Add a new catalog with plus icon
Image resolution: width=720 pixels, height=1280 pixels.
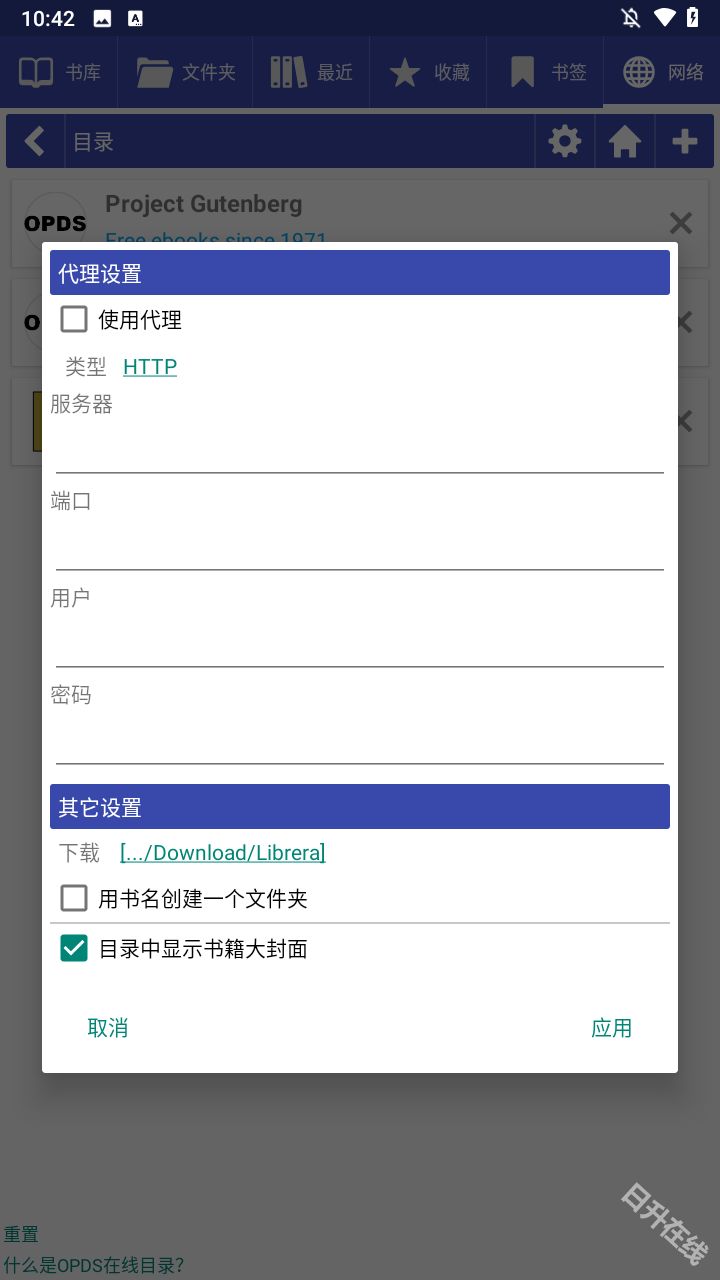tap(685, 141)
